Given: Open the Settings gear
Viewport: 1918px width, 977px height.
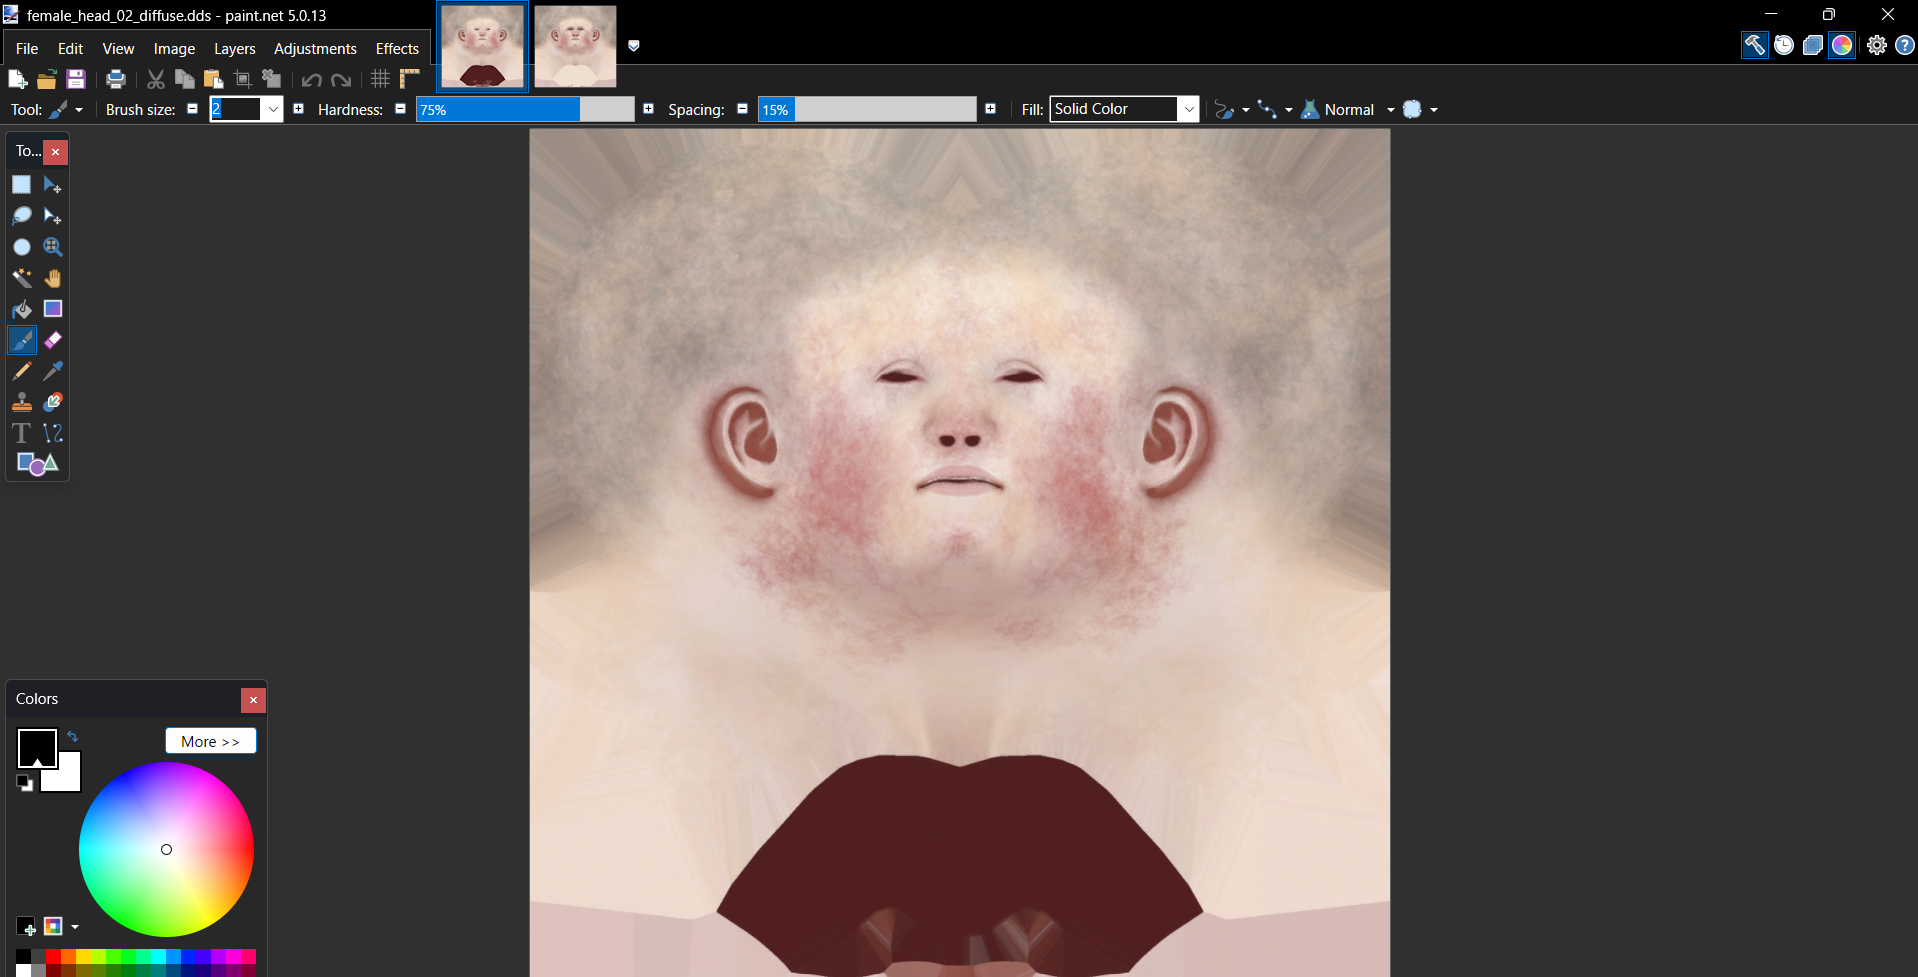Looking at the screenshot, I should [1877, 45].
